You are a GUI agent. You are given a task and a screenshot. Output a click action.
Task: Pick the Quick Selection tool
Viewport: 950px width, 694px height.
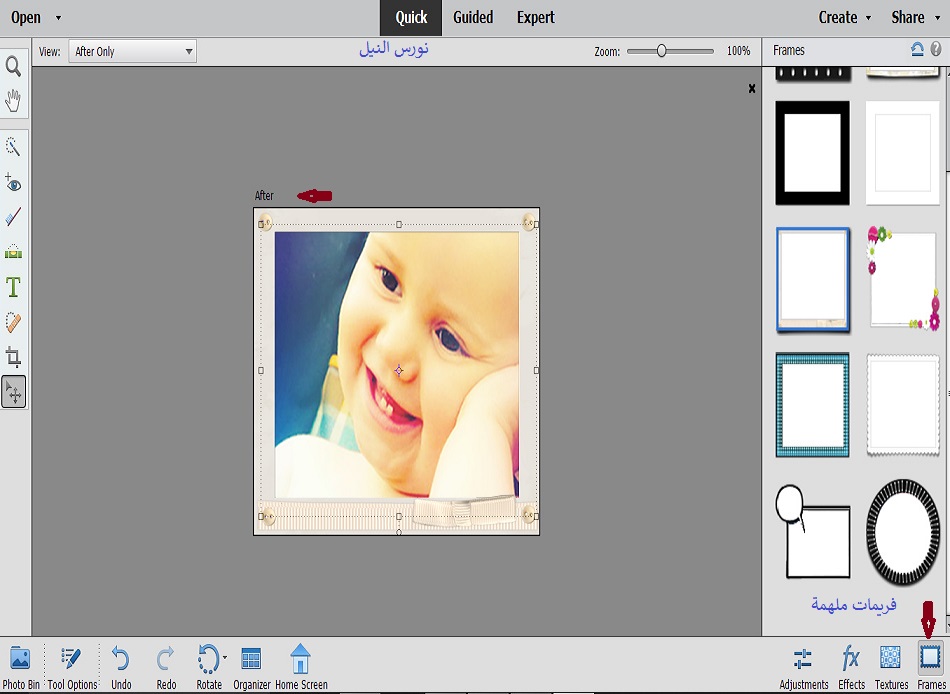point(14,147)
